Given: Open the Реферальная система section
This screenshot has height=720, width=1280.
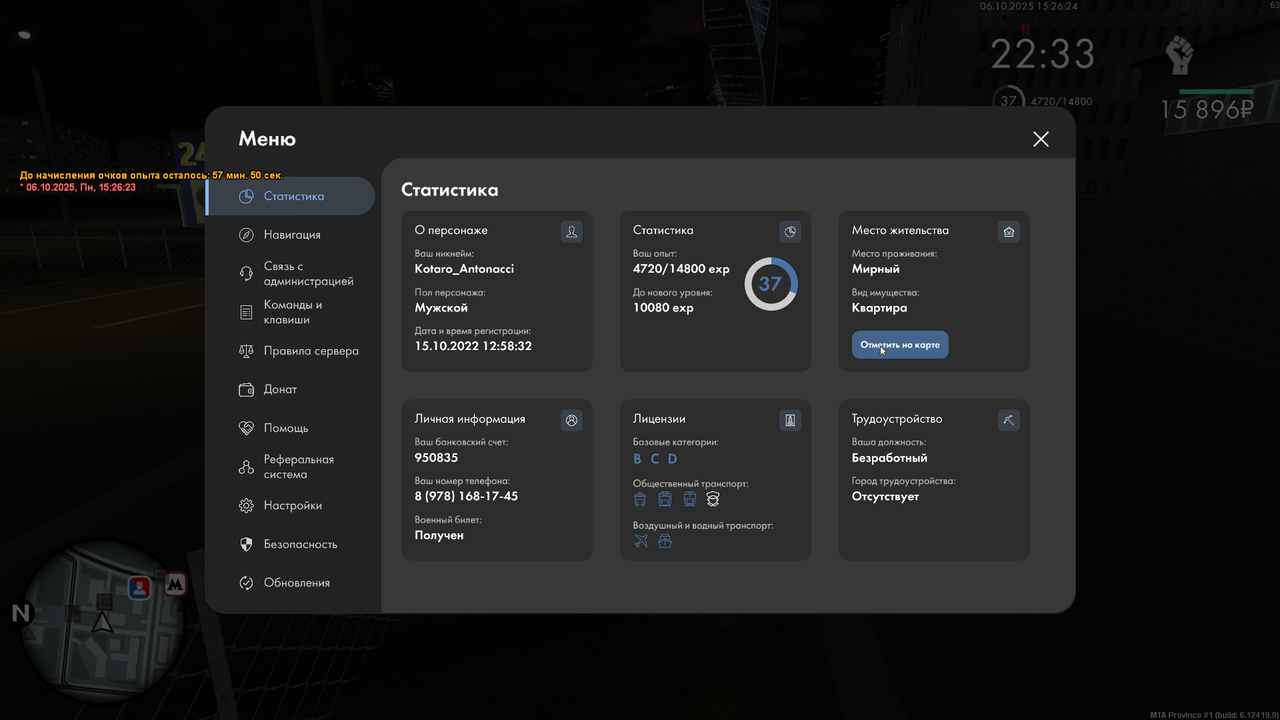Looking at the screenshot, I should pos(291,467).
